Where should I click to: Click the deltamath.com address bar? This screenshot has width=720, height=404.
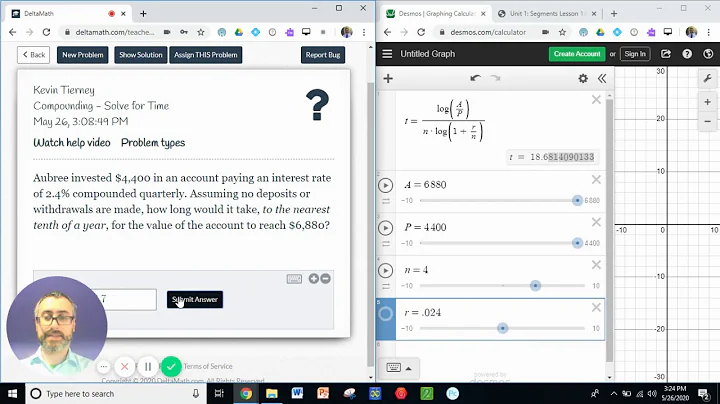tap(115, 32)
